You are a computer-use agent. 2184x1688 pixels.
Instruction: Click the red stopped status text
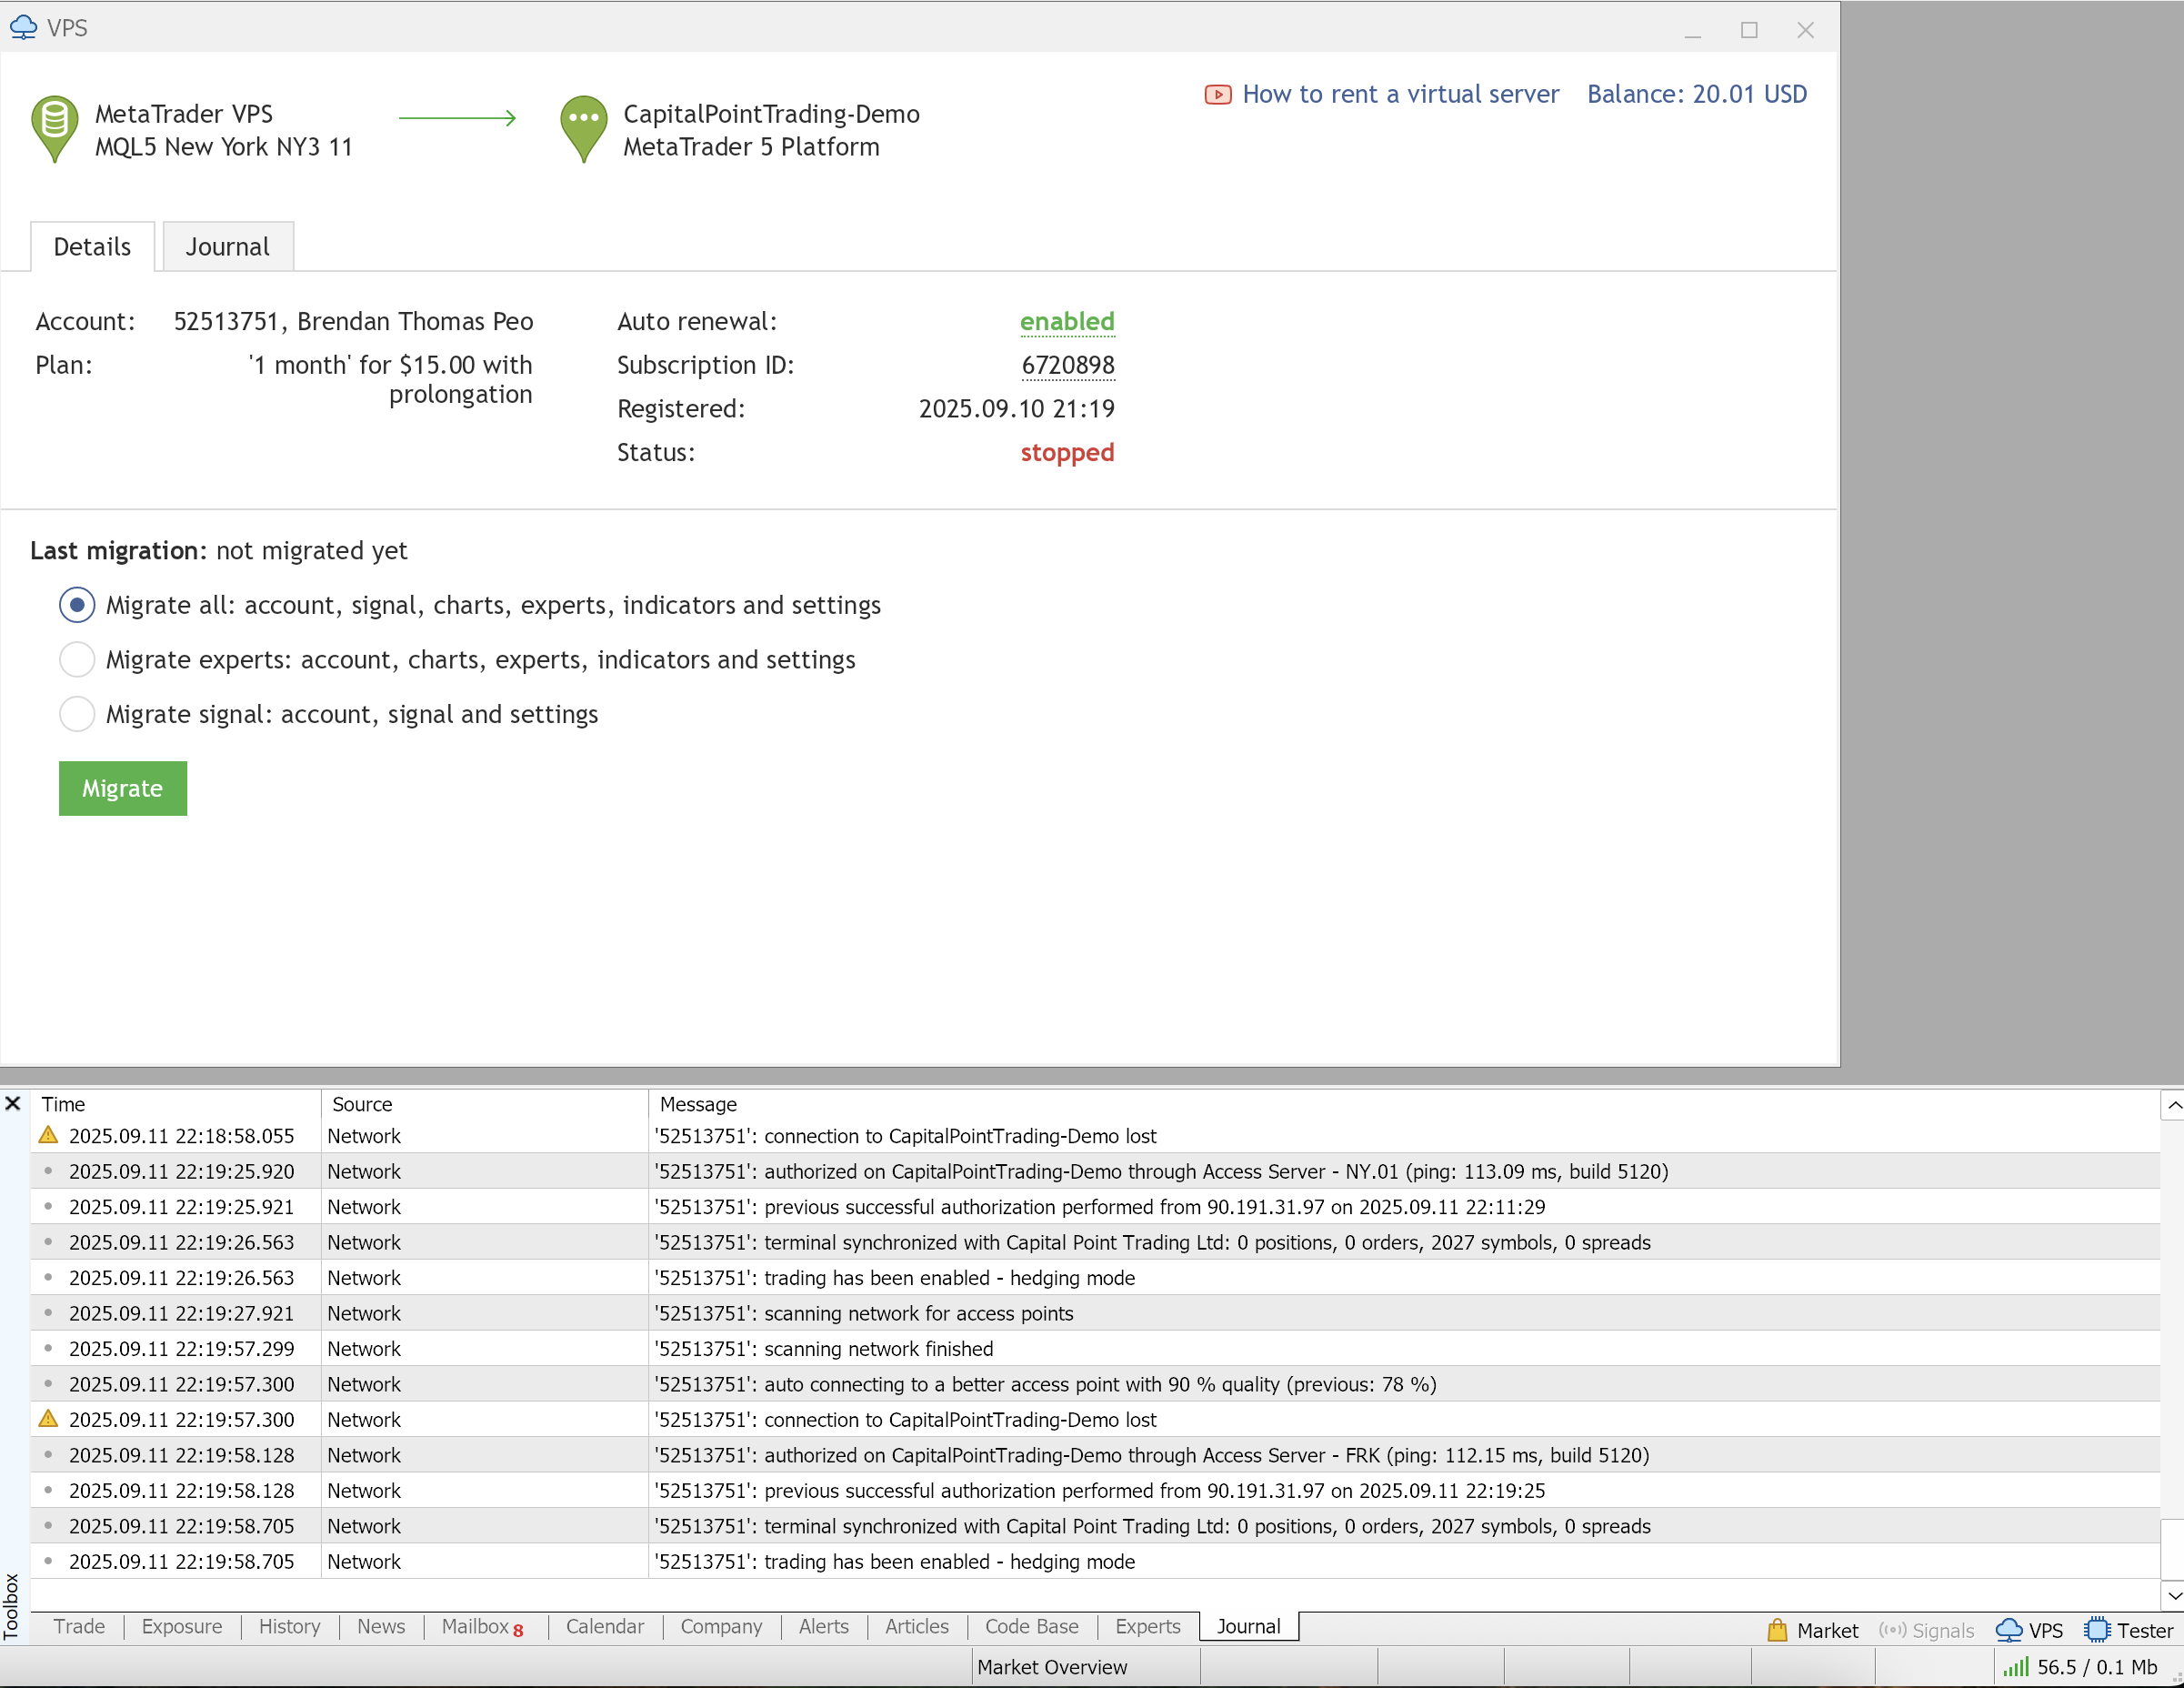[1067, 453]
